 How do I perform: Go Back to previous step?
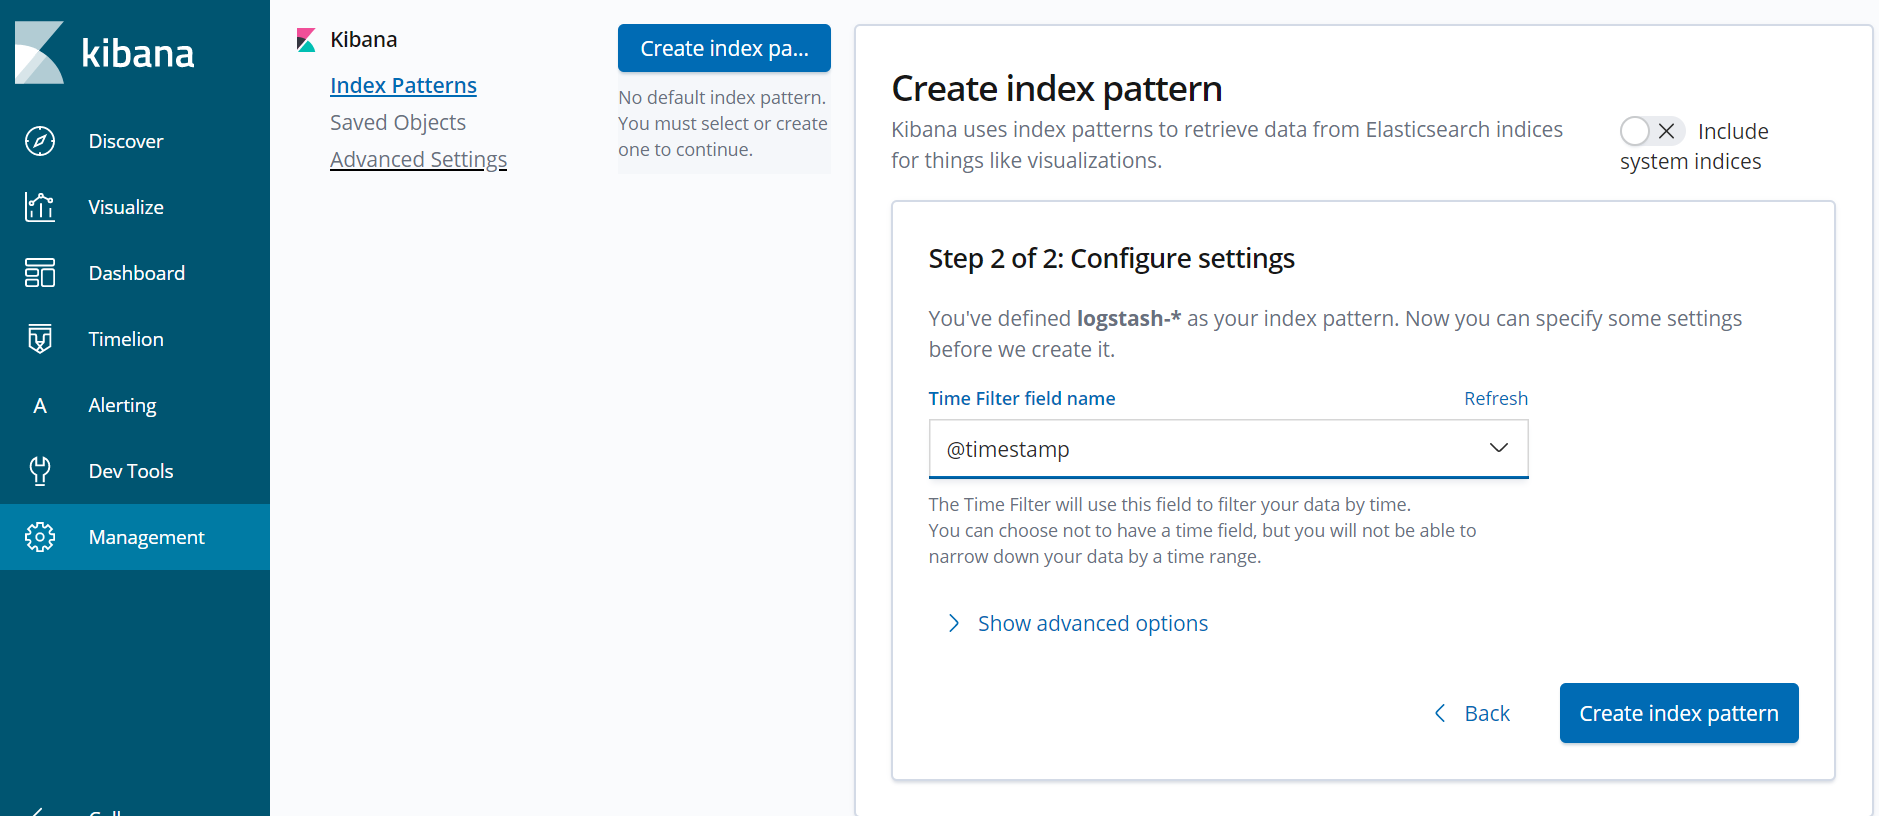click(x=1487, y=713)
